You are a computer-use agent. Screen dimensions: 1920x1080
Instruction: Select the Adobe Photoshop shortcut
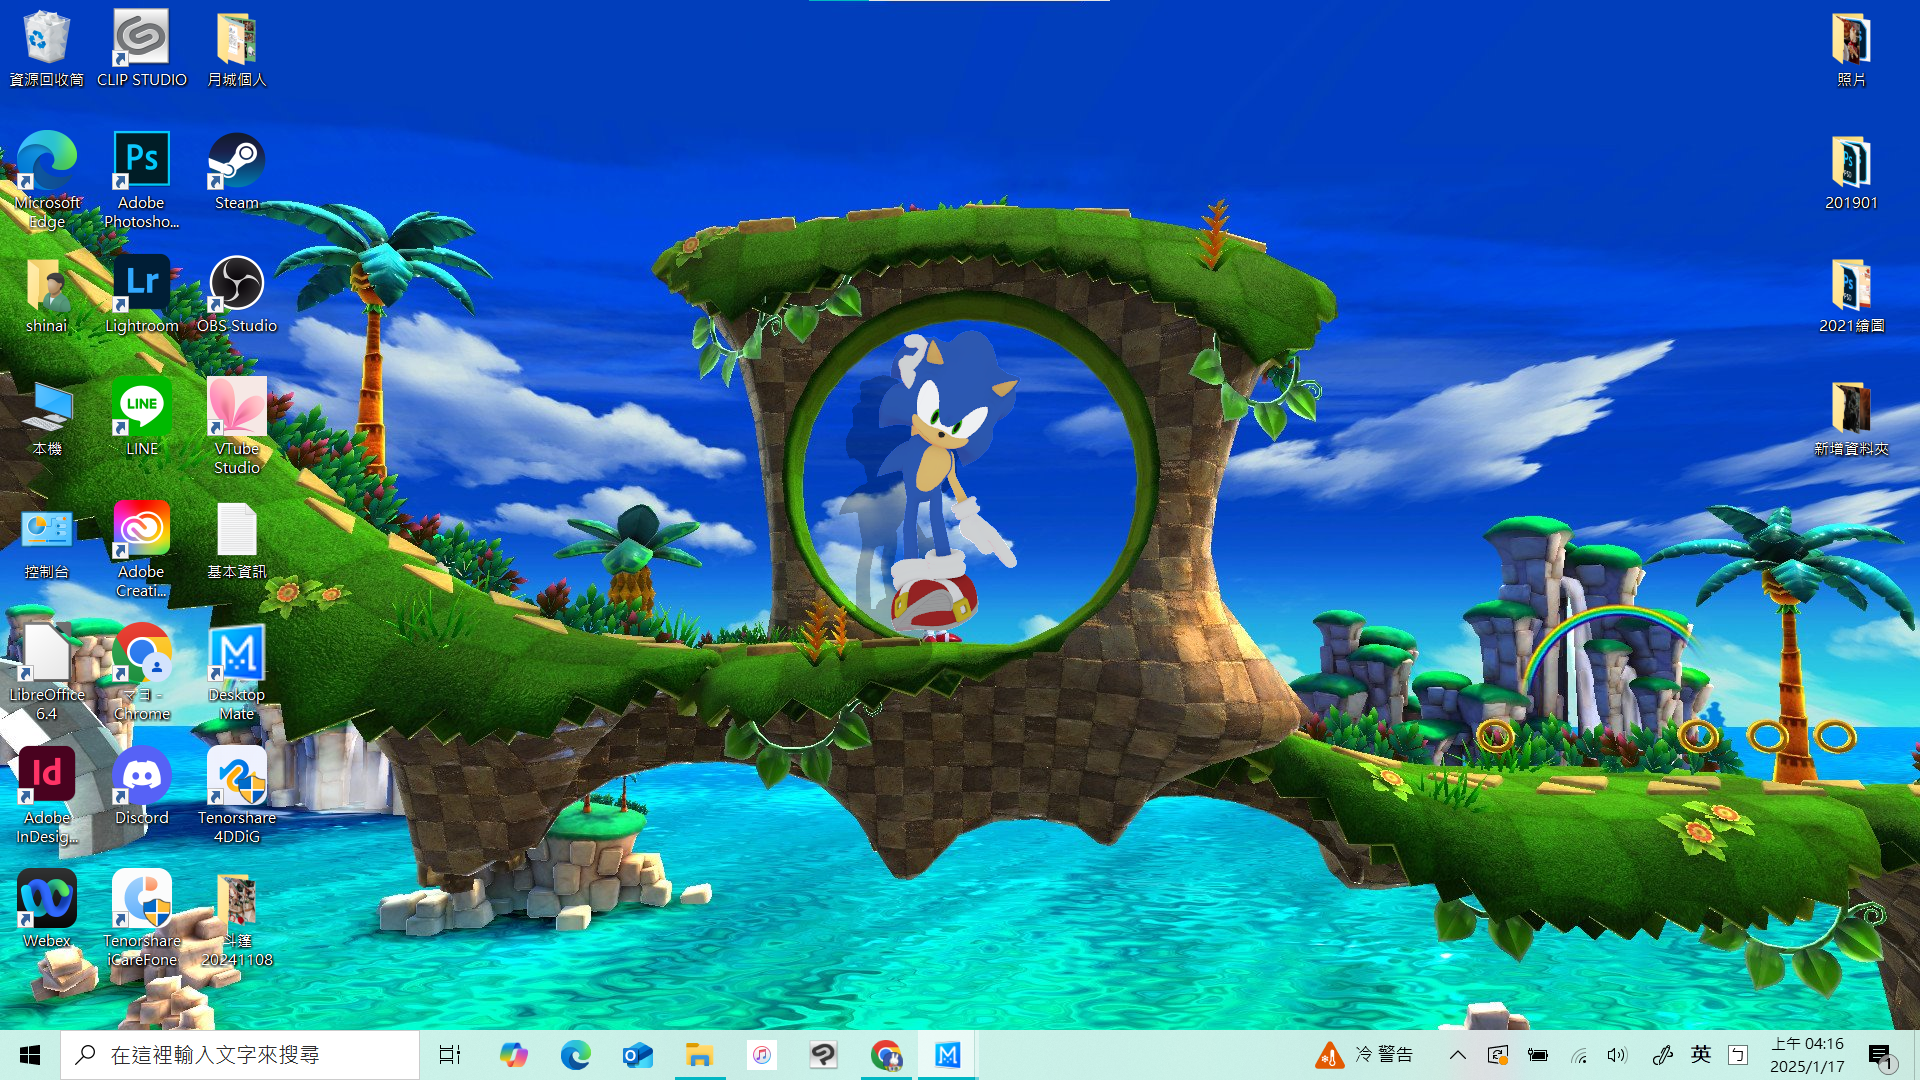click(x=141, y=180)
